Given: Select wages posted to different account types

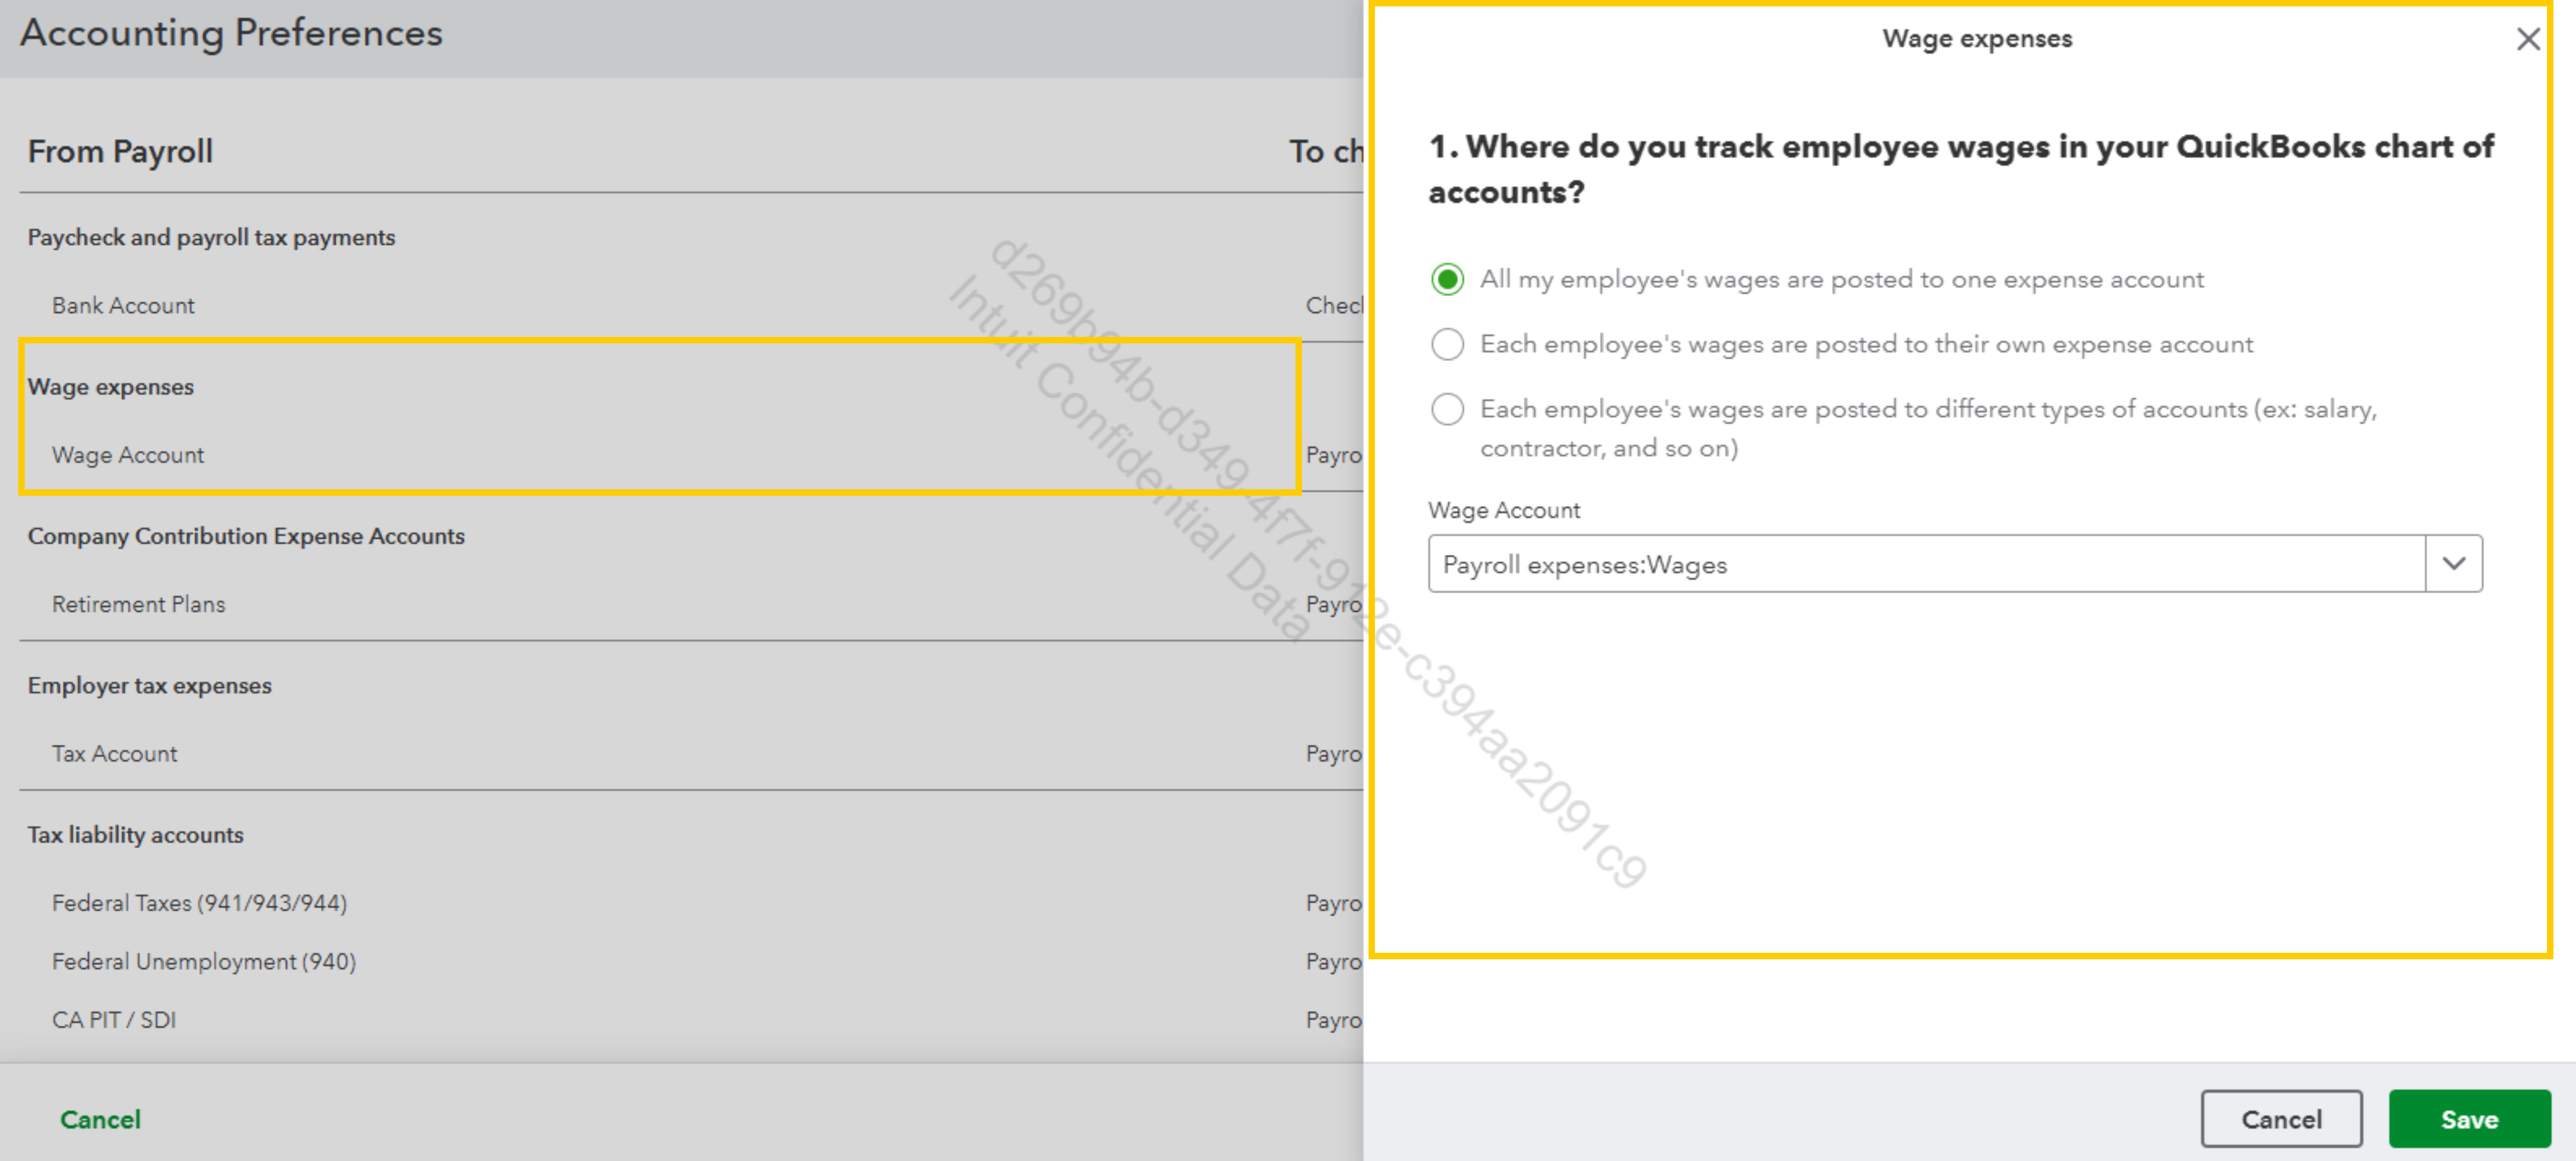Looking at the screenshot, I should click(1447, 409).
